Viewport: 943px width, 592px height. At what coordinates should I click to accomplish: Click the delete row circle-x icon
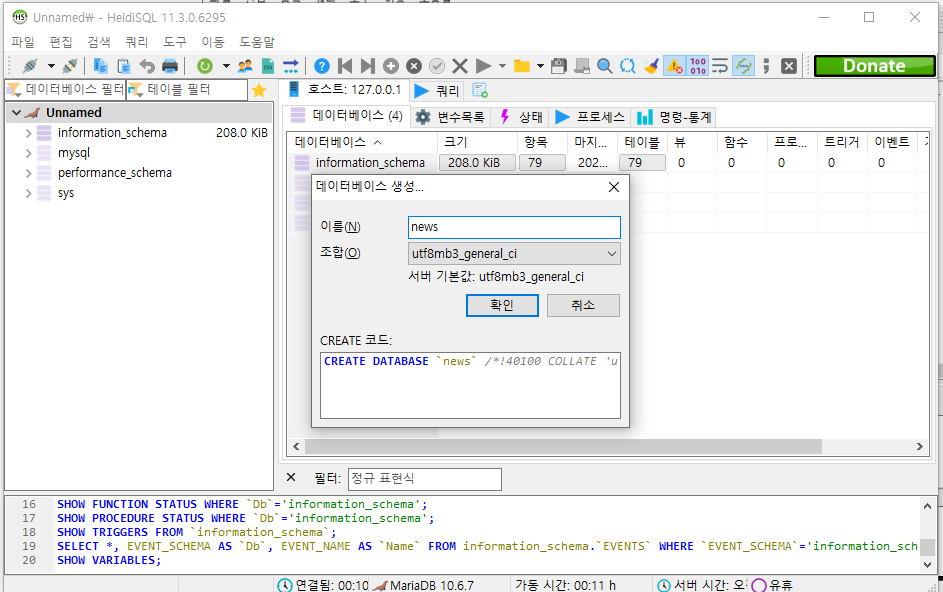click(414, 66)
